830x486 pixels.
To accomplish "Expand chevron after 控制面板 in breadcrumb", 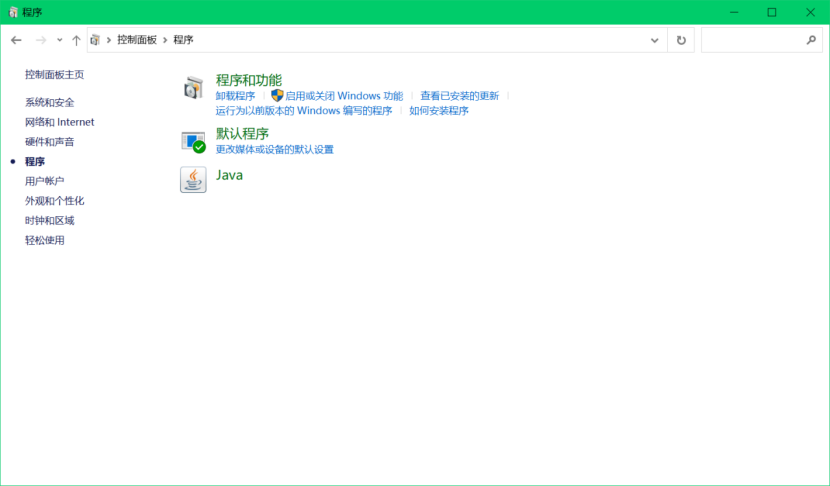I will click(165, 40).
